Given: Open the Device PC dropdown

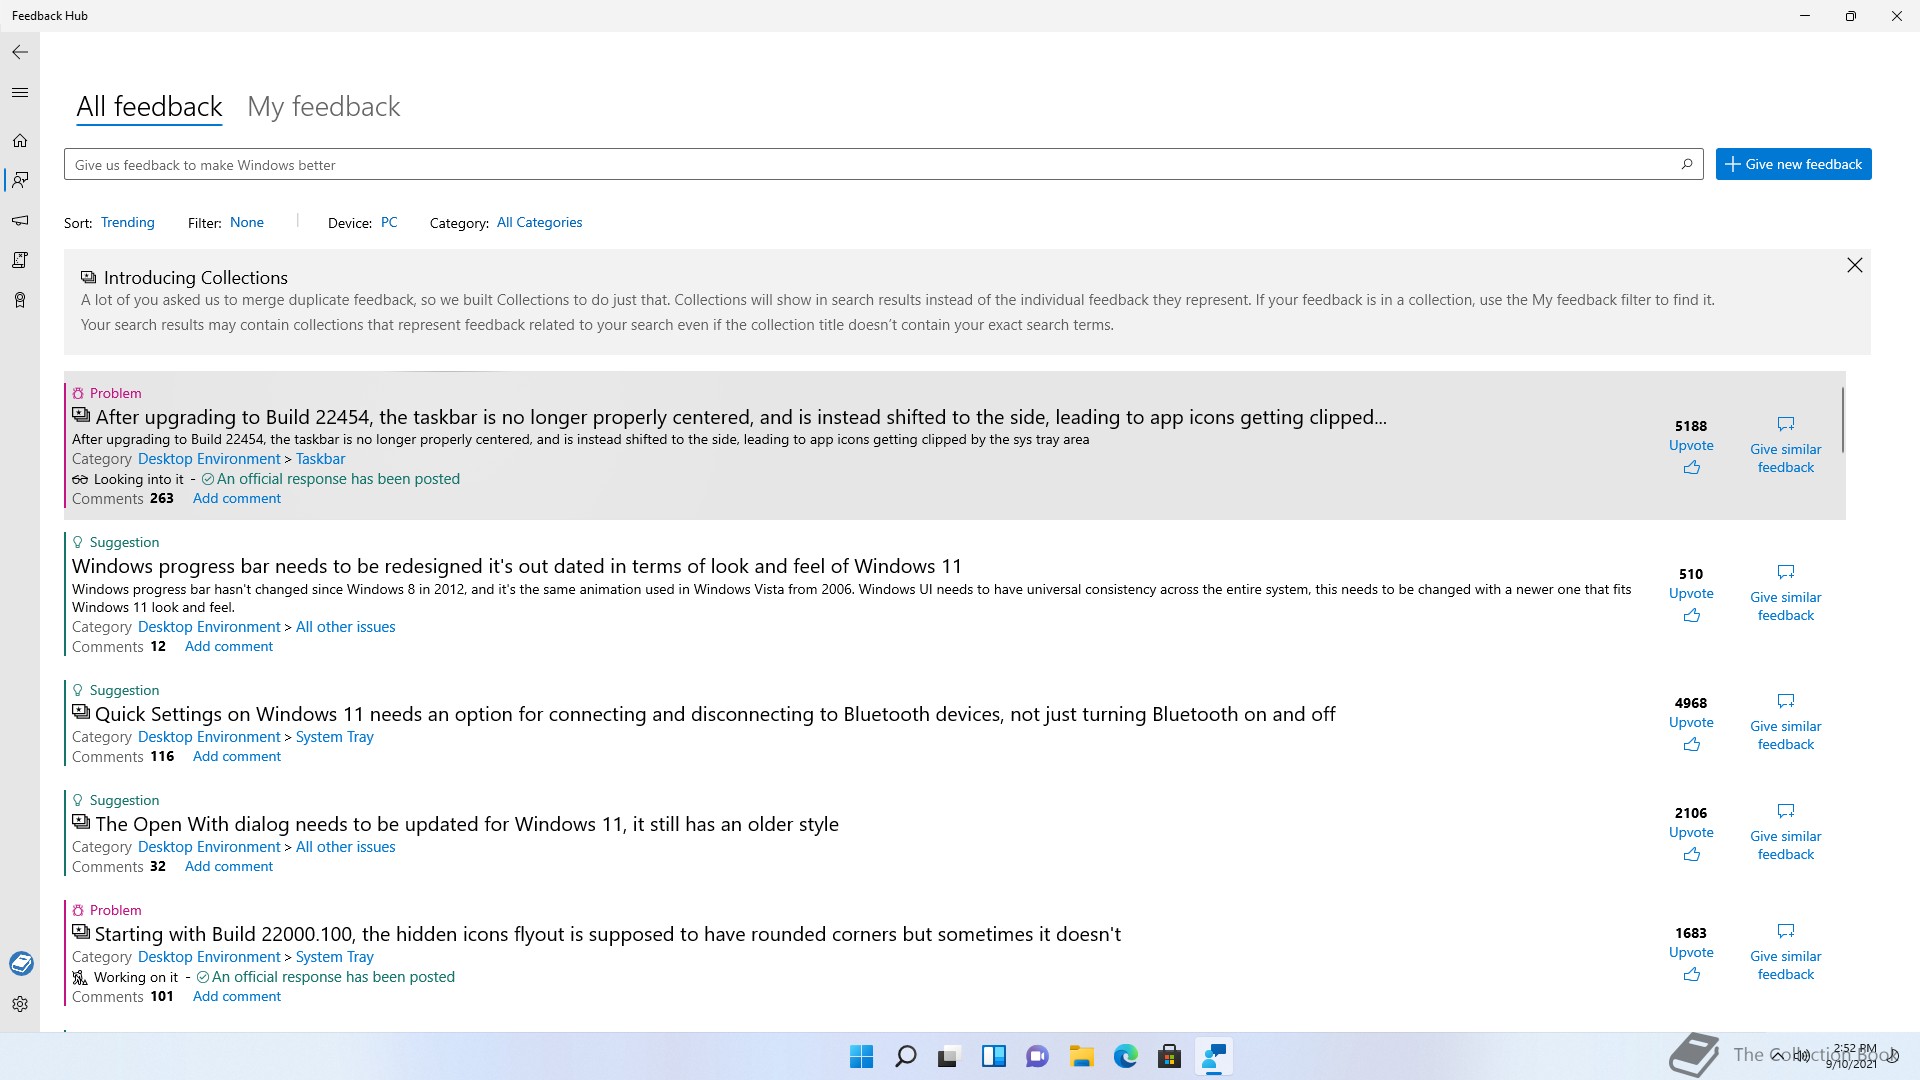Looking at the screenshot, I should click(x=389, y=222).
